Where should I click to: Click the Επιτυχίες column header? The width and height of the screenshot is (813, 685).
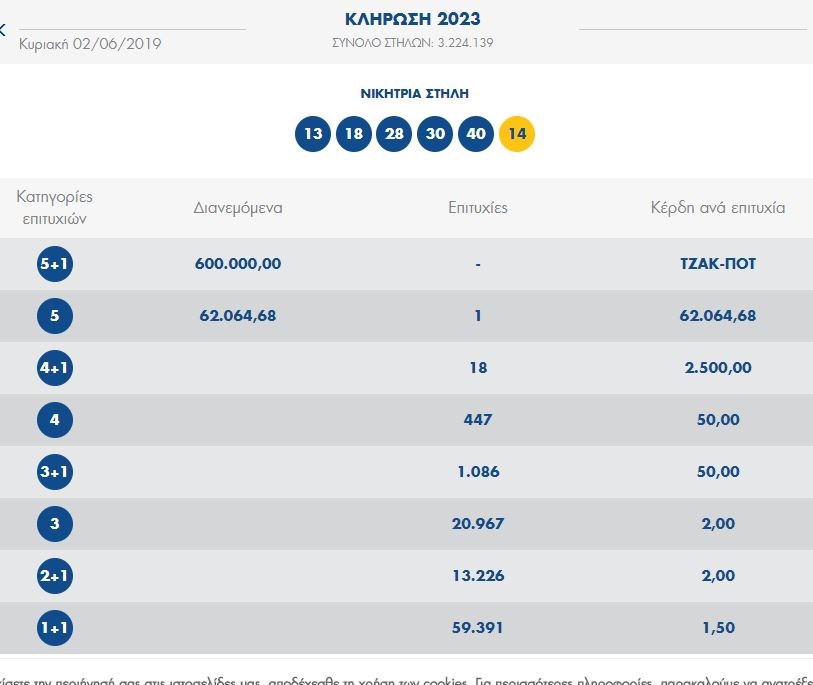478,208
